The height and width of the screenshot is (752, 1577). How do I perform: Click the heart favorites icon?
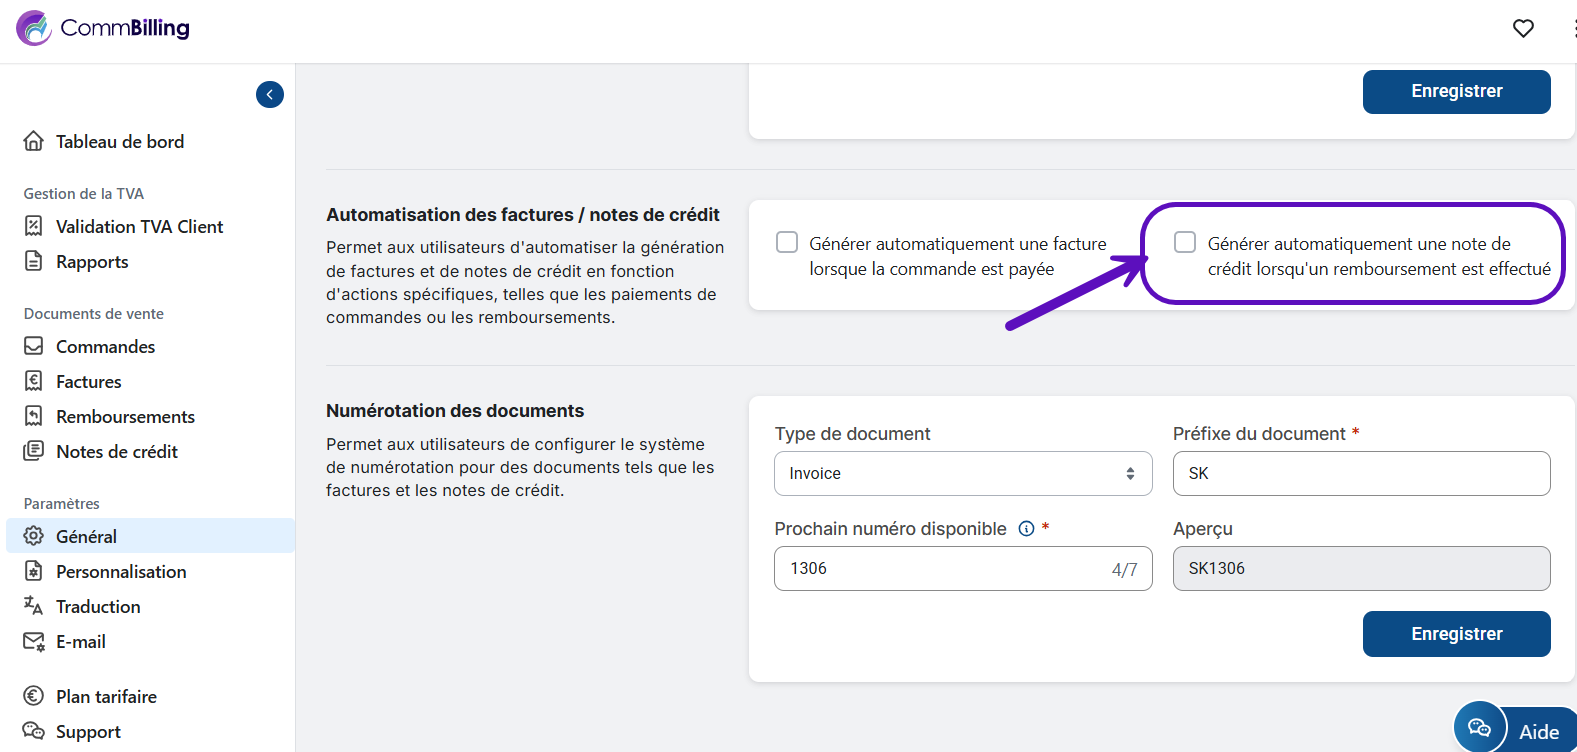(x=1523, y=28)
